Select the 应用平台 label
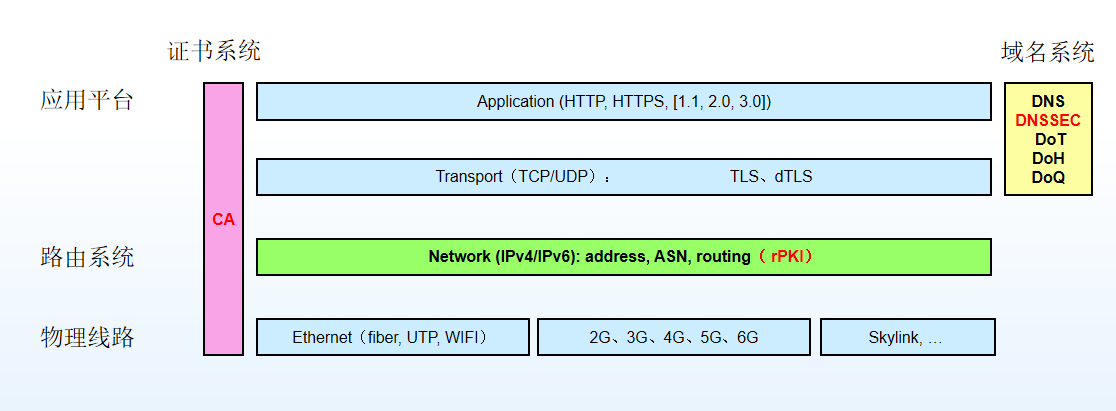The image size is (1116, 411). pyautogui.click(x=87, y=100)
